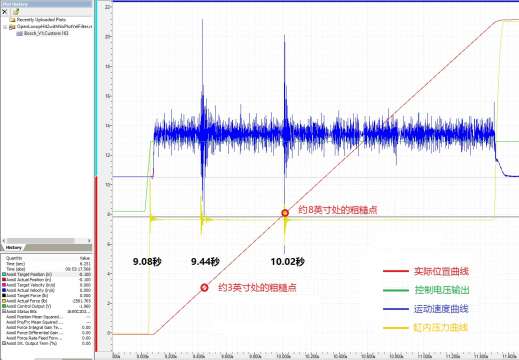Click the red rough-point marker near 3 inches
519x360 pixels.
(x=204, y=287)
